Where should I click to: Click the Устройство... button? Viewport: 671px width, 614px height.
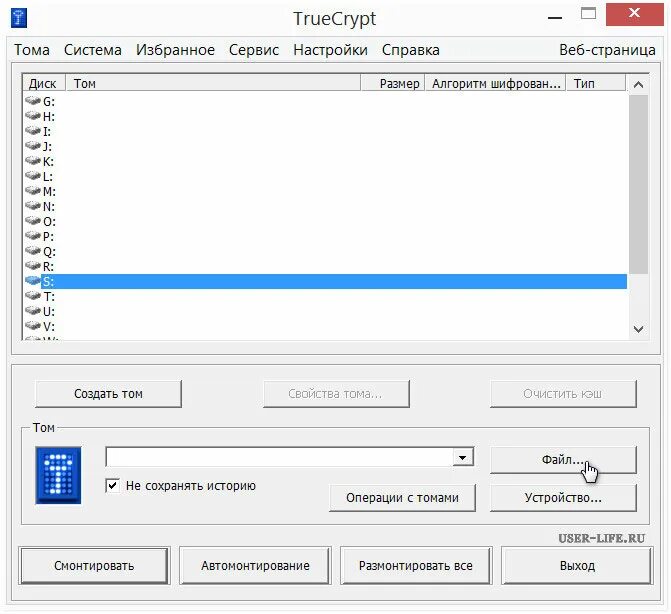(x=563, y=498)
